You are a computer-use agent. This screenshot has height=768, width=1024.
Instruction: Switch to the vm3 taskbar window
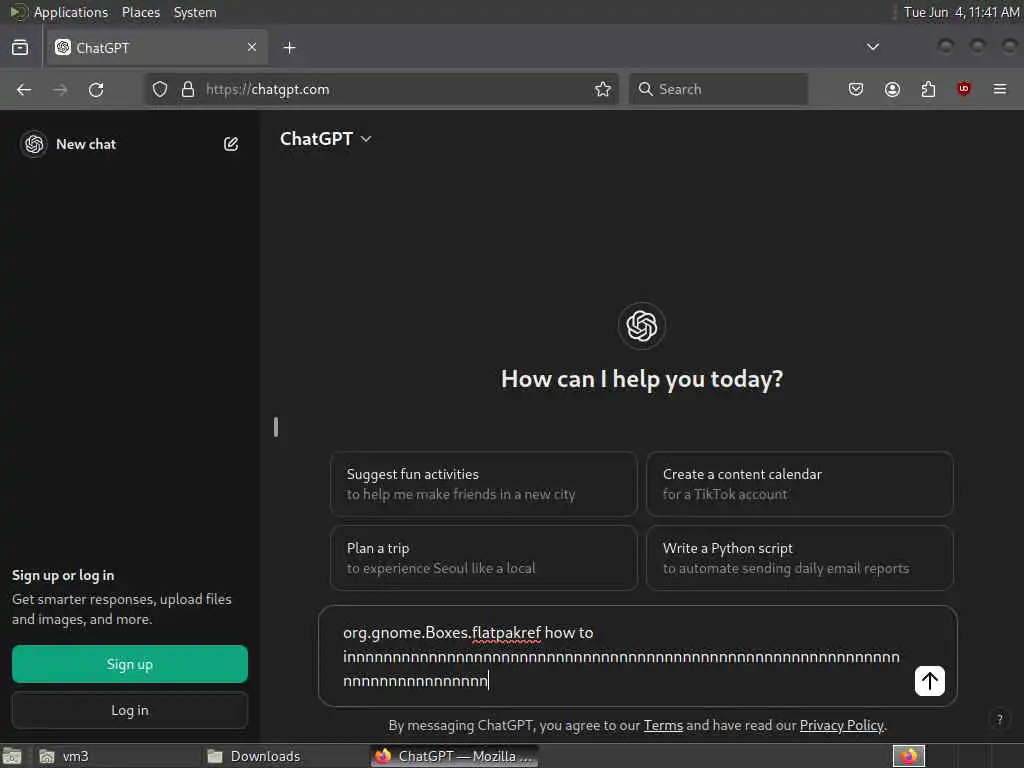click(116, 756)
